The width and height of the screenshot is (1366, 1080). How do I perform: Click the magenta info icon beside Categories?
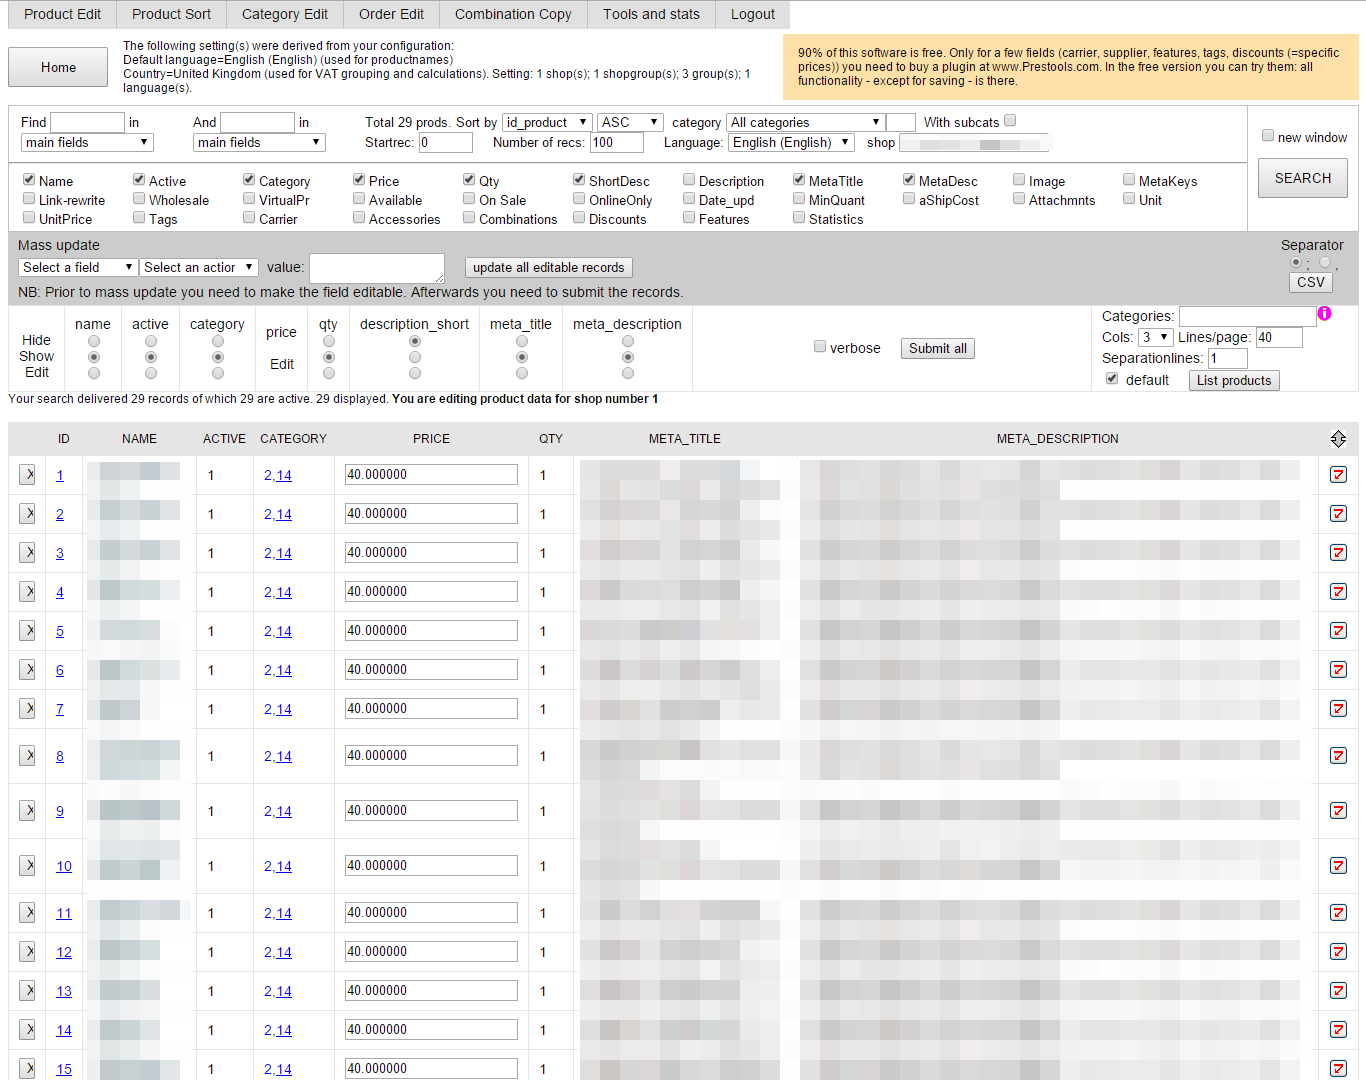pyautogui.click(x=1324, y=314)
